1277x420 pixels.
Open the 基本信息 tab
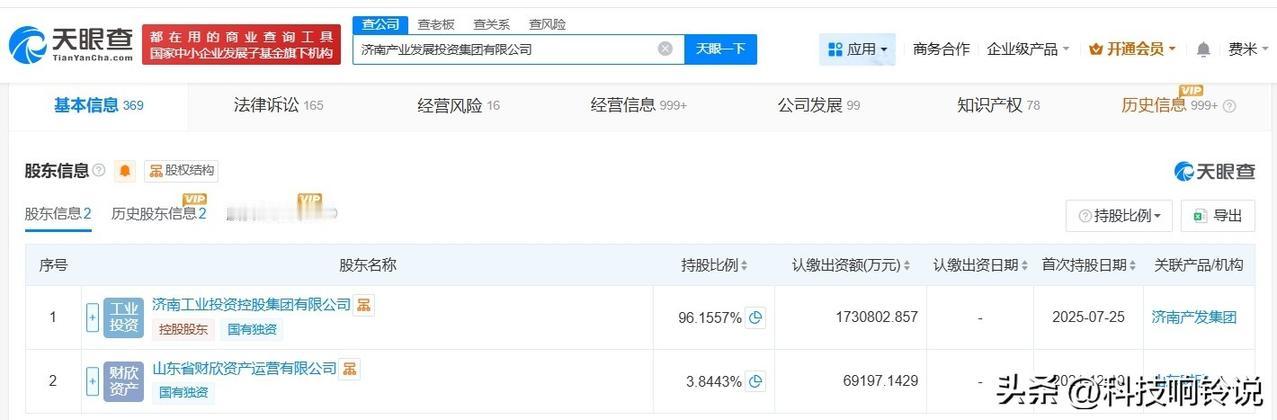(99, 105)
